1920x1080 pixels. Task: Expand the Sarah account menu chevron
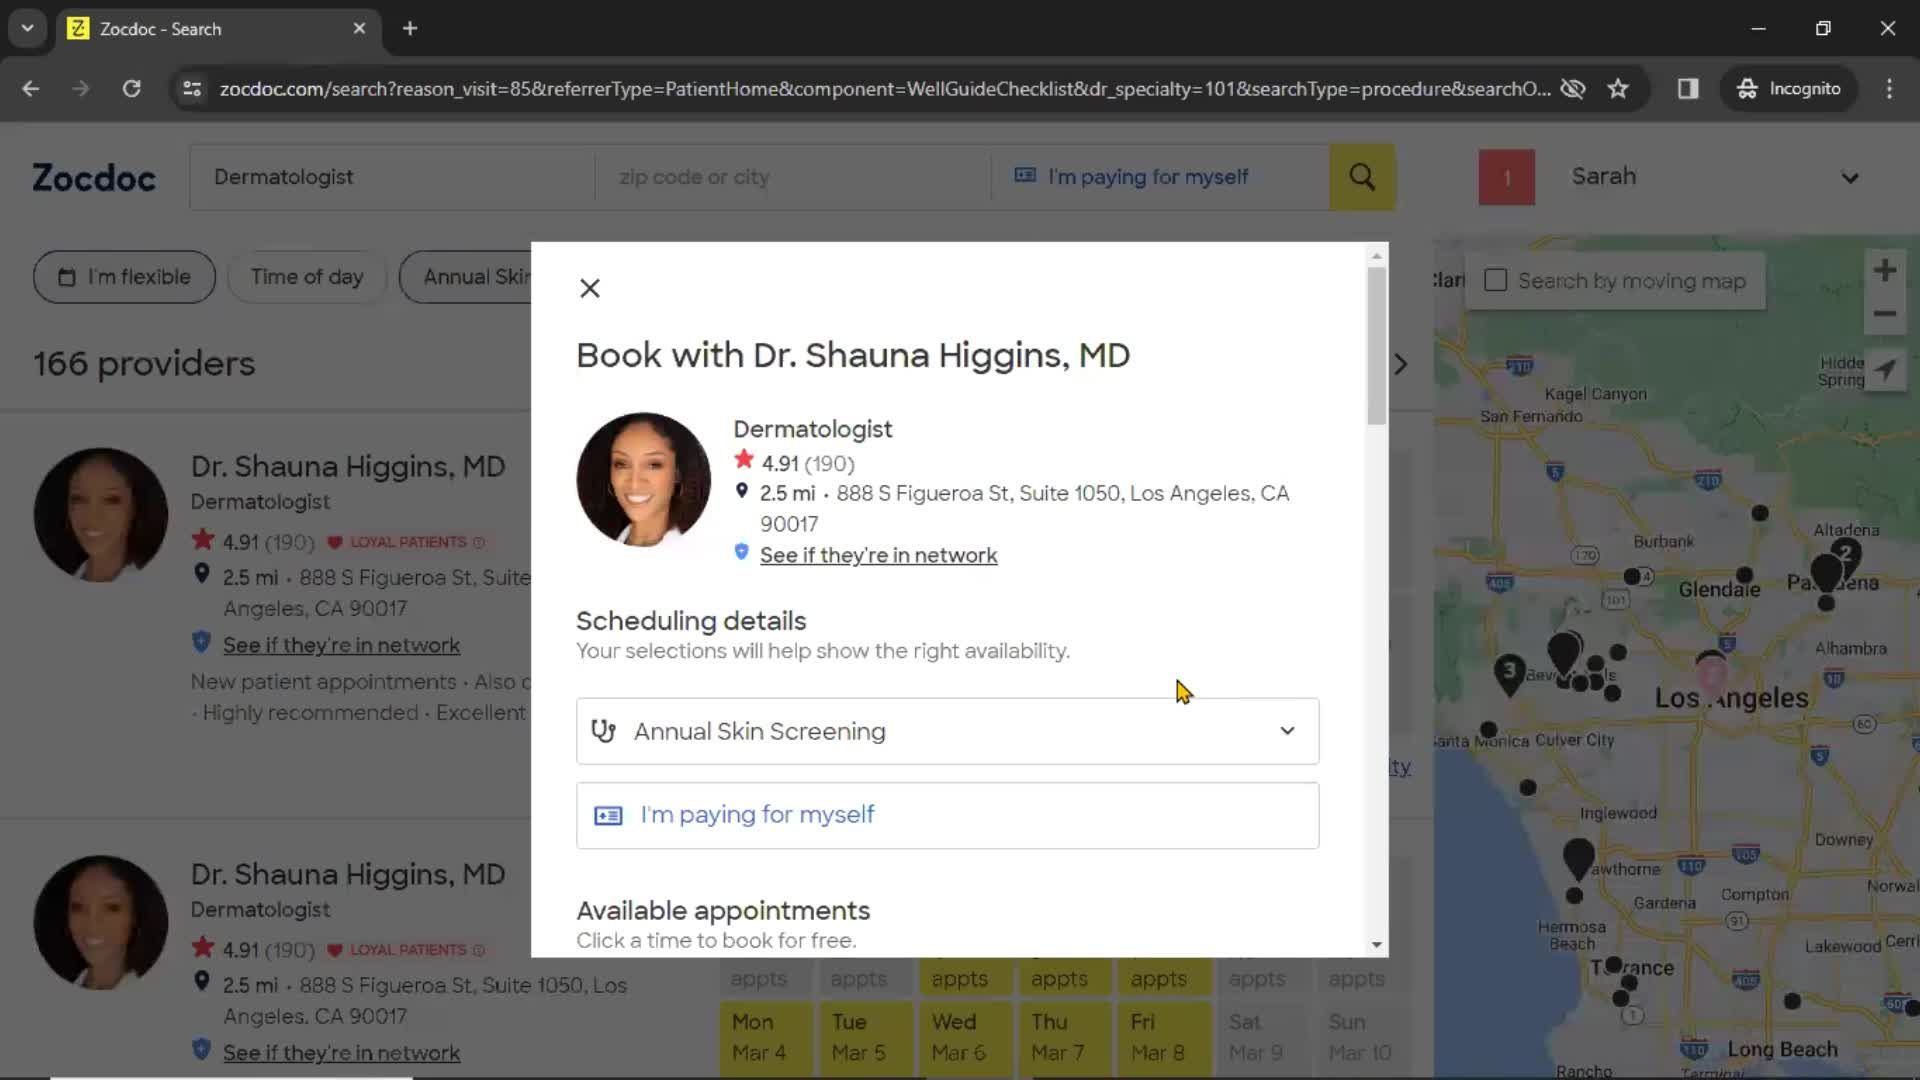(1850, 178)
